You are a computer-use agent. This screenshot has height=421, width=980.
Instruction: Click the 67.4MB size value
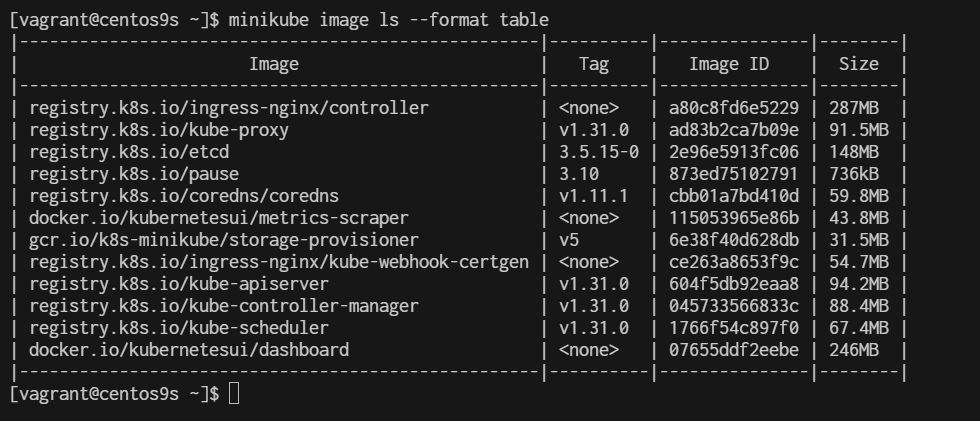[859, 328]
